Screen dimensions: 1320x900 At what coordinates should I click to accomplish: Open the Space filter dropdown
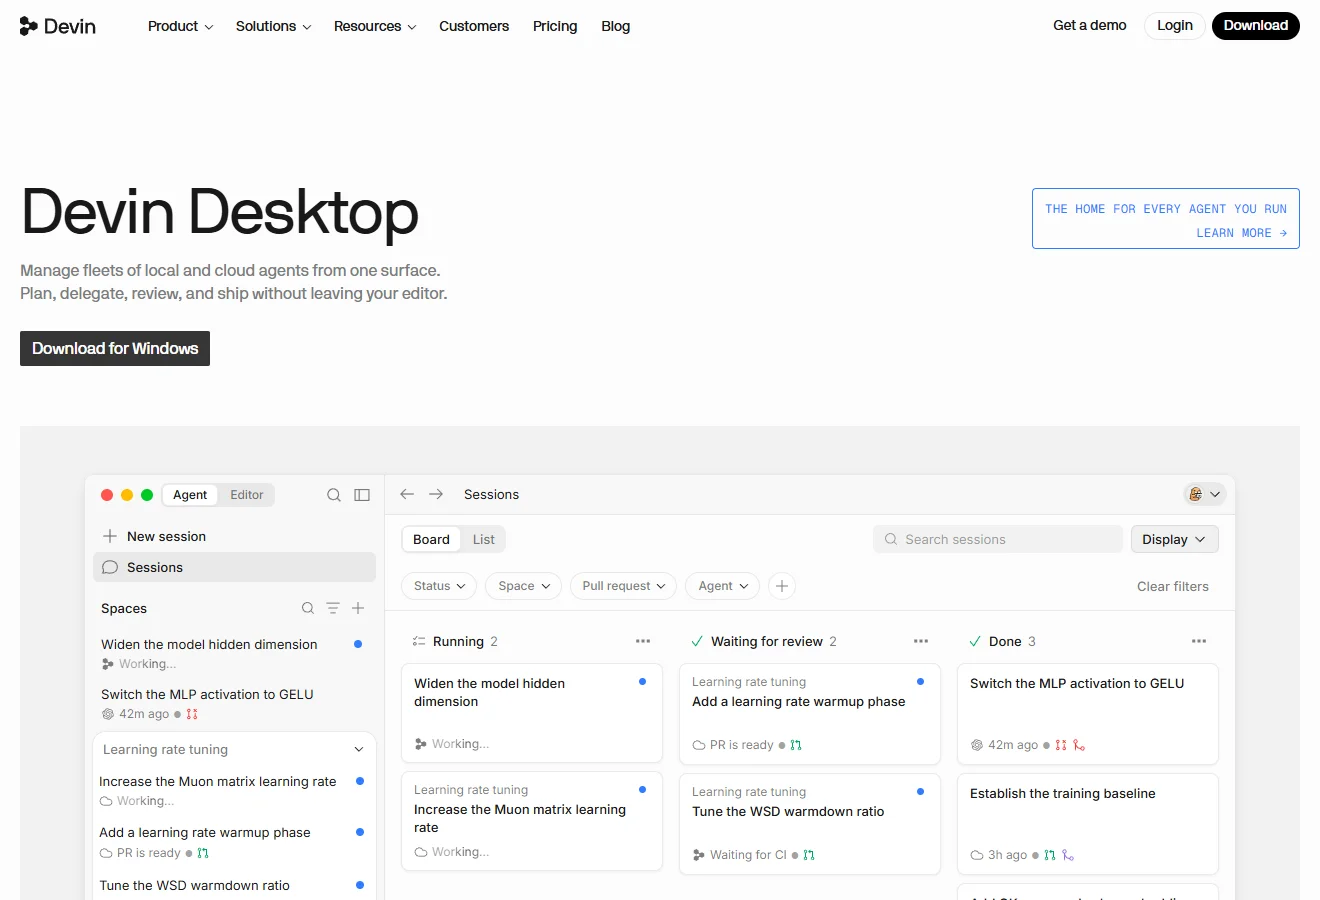point(524,586)
